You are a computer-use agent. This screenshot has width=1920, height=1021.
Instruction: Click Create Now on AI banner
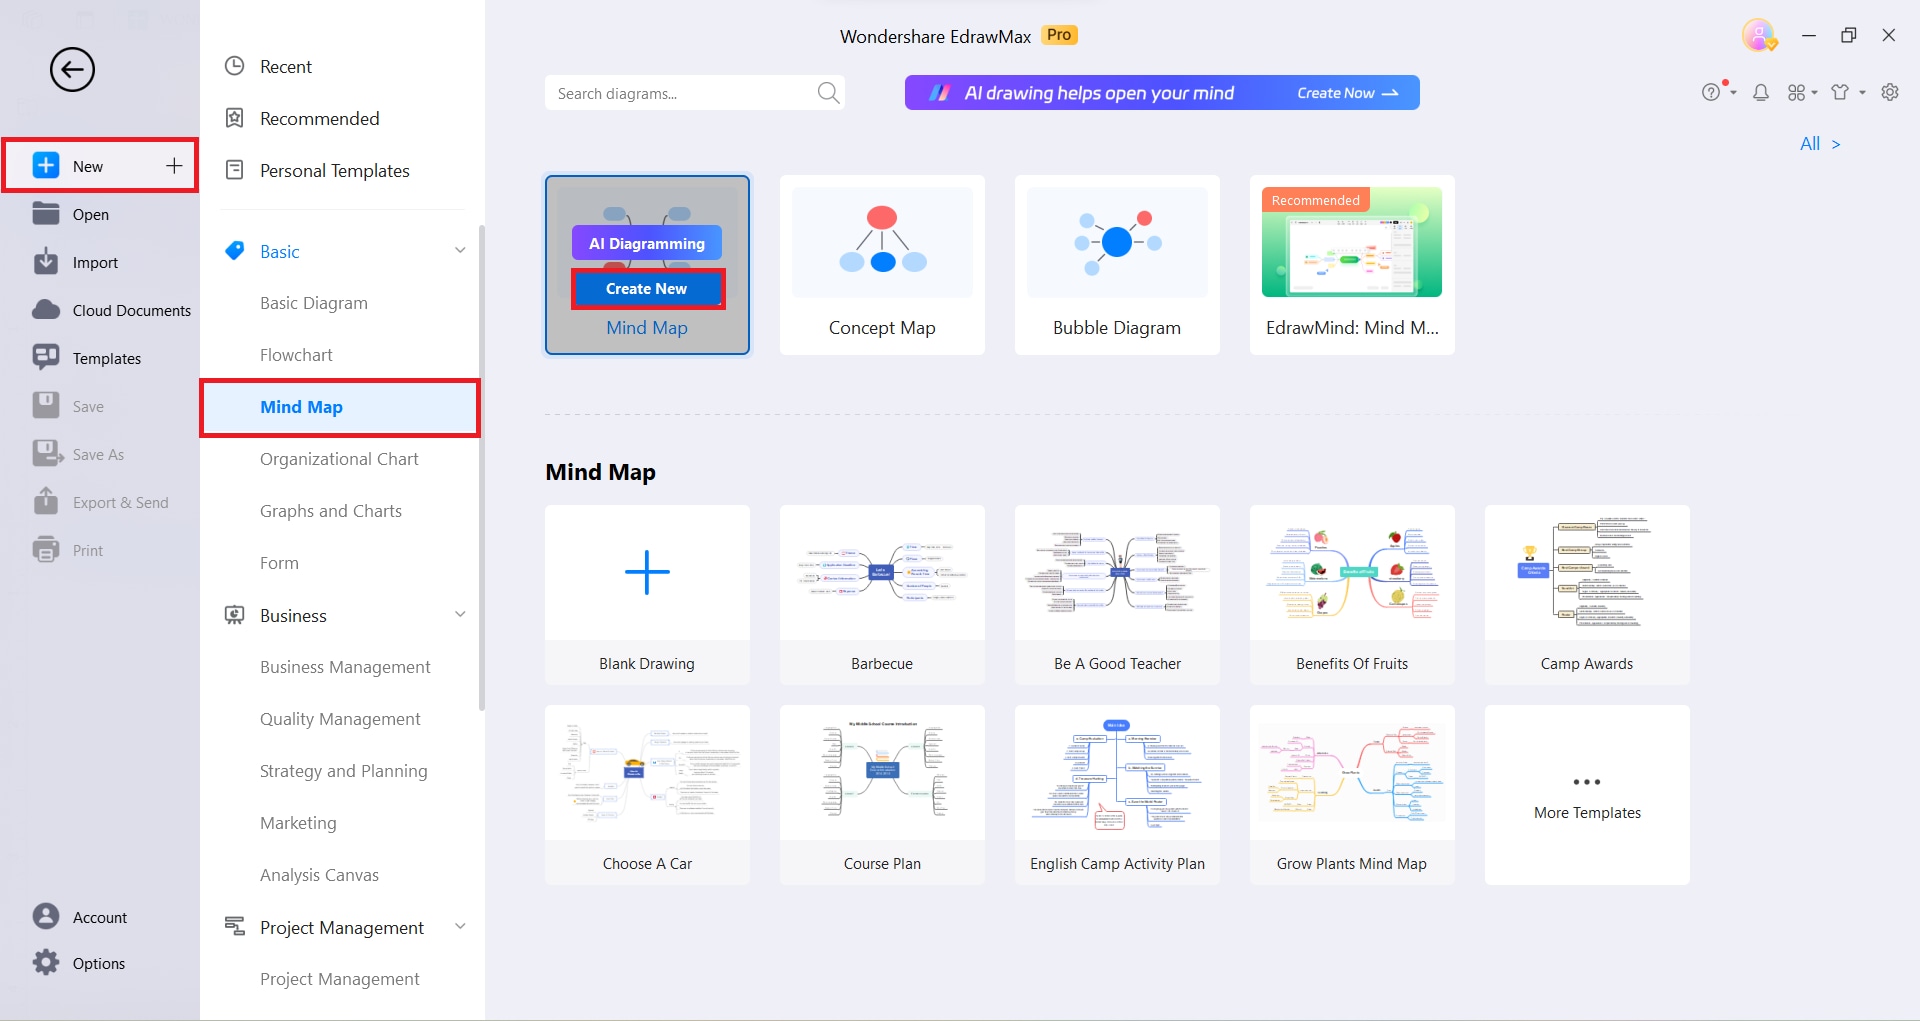point(1347,93)
